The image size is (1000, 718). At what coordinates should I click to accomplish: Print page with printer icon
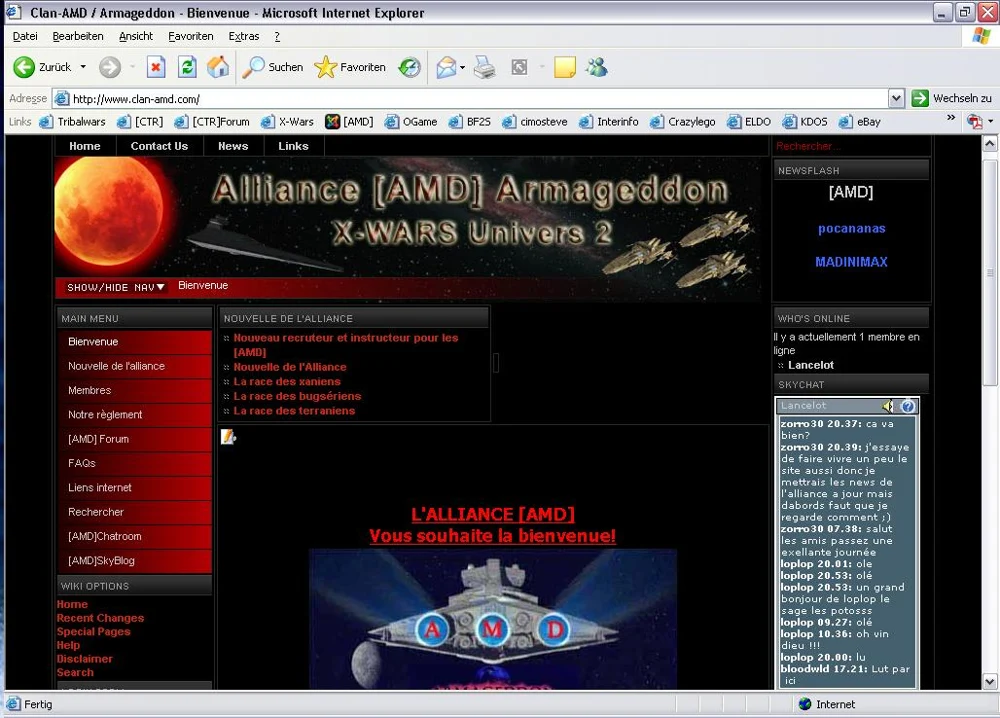[485, 67]
